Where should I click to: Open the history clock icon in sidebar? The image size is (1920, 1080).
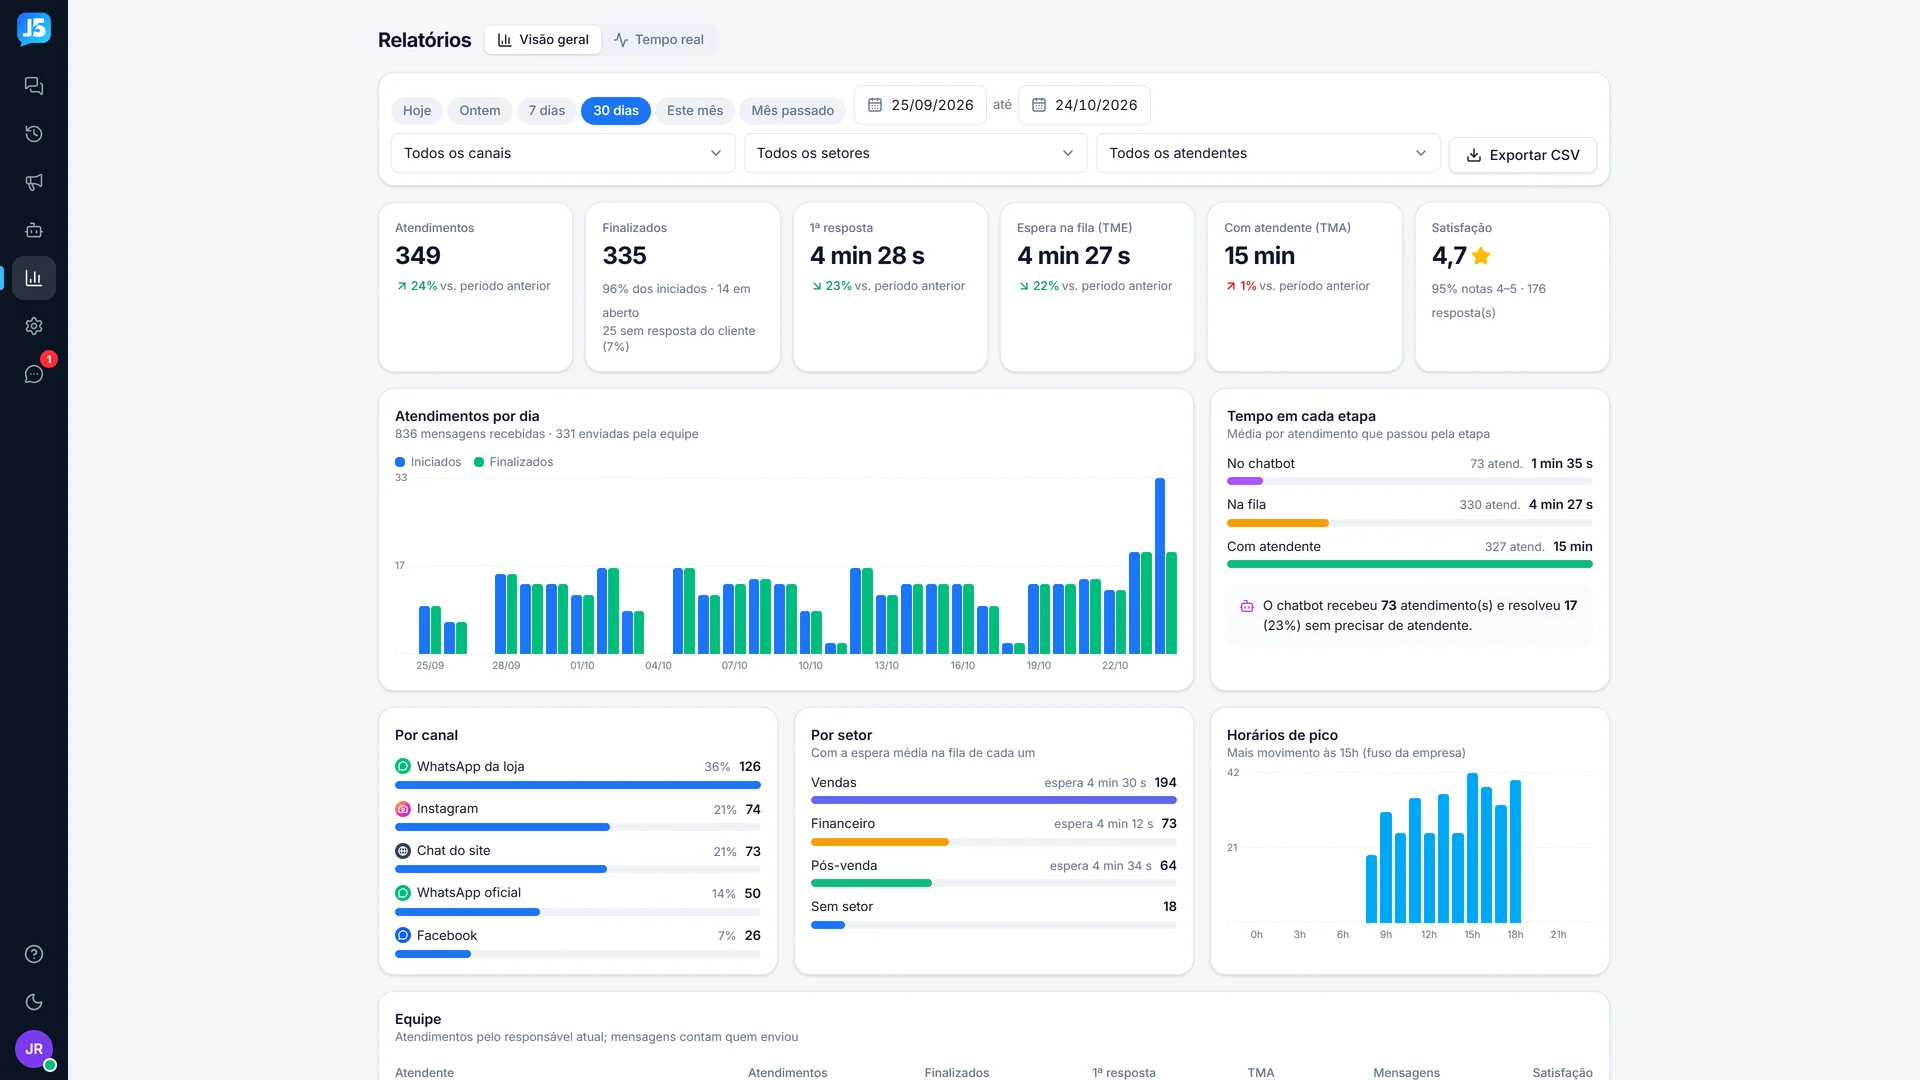(x=34, y=134)
